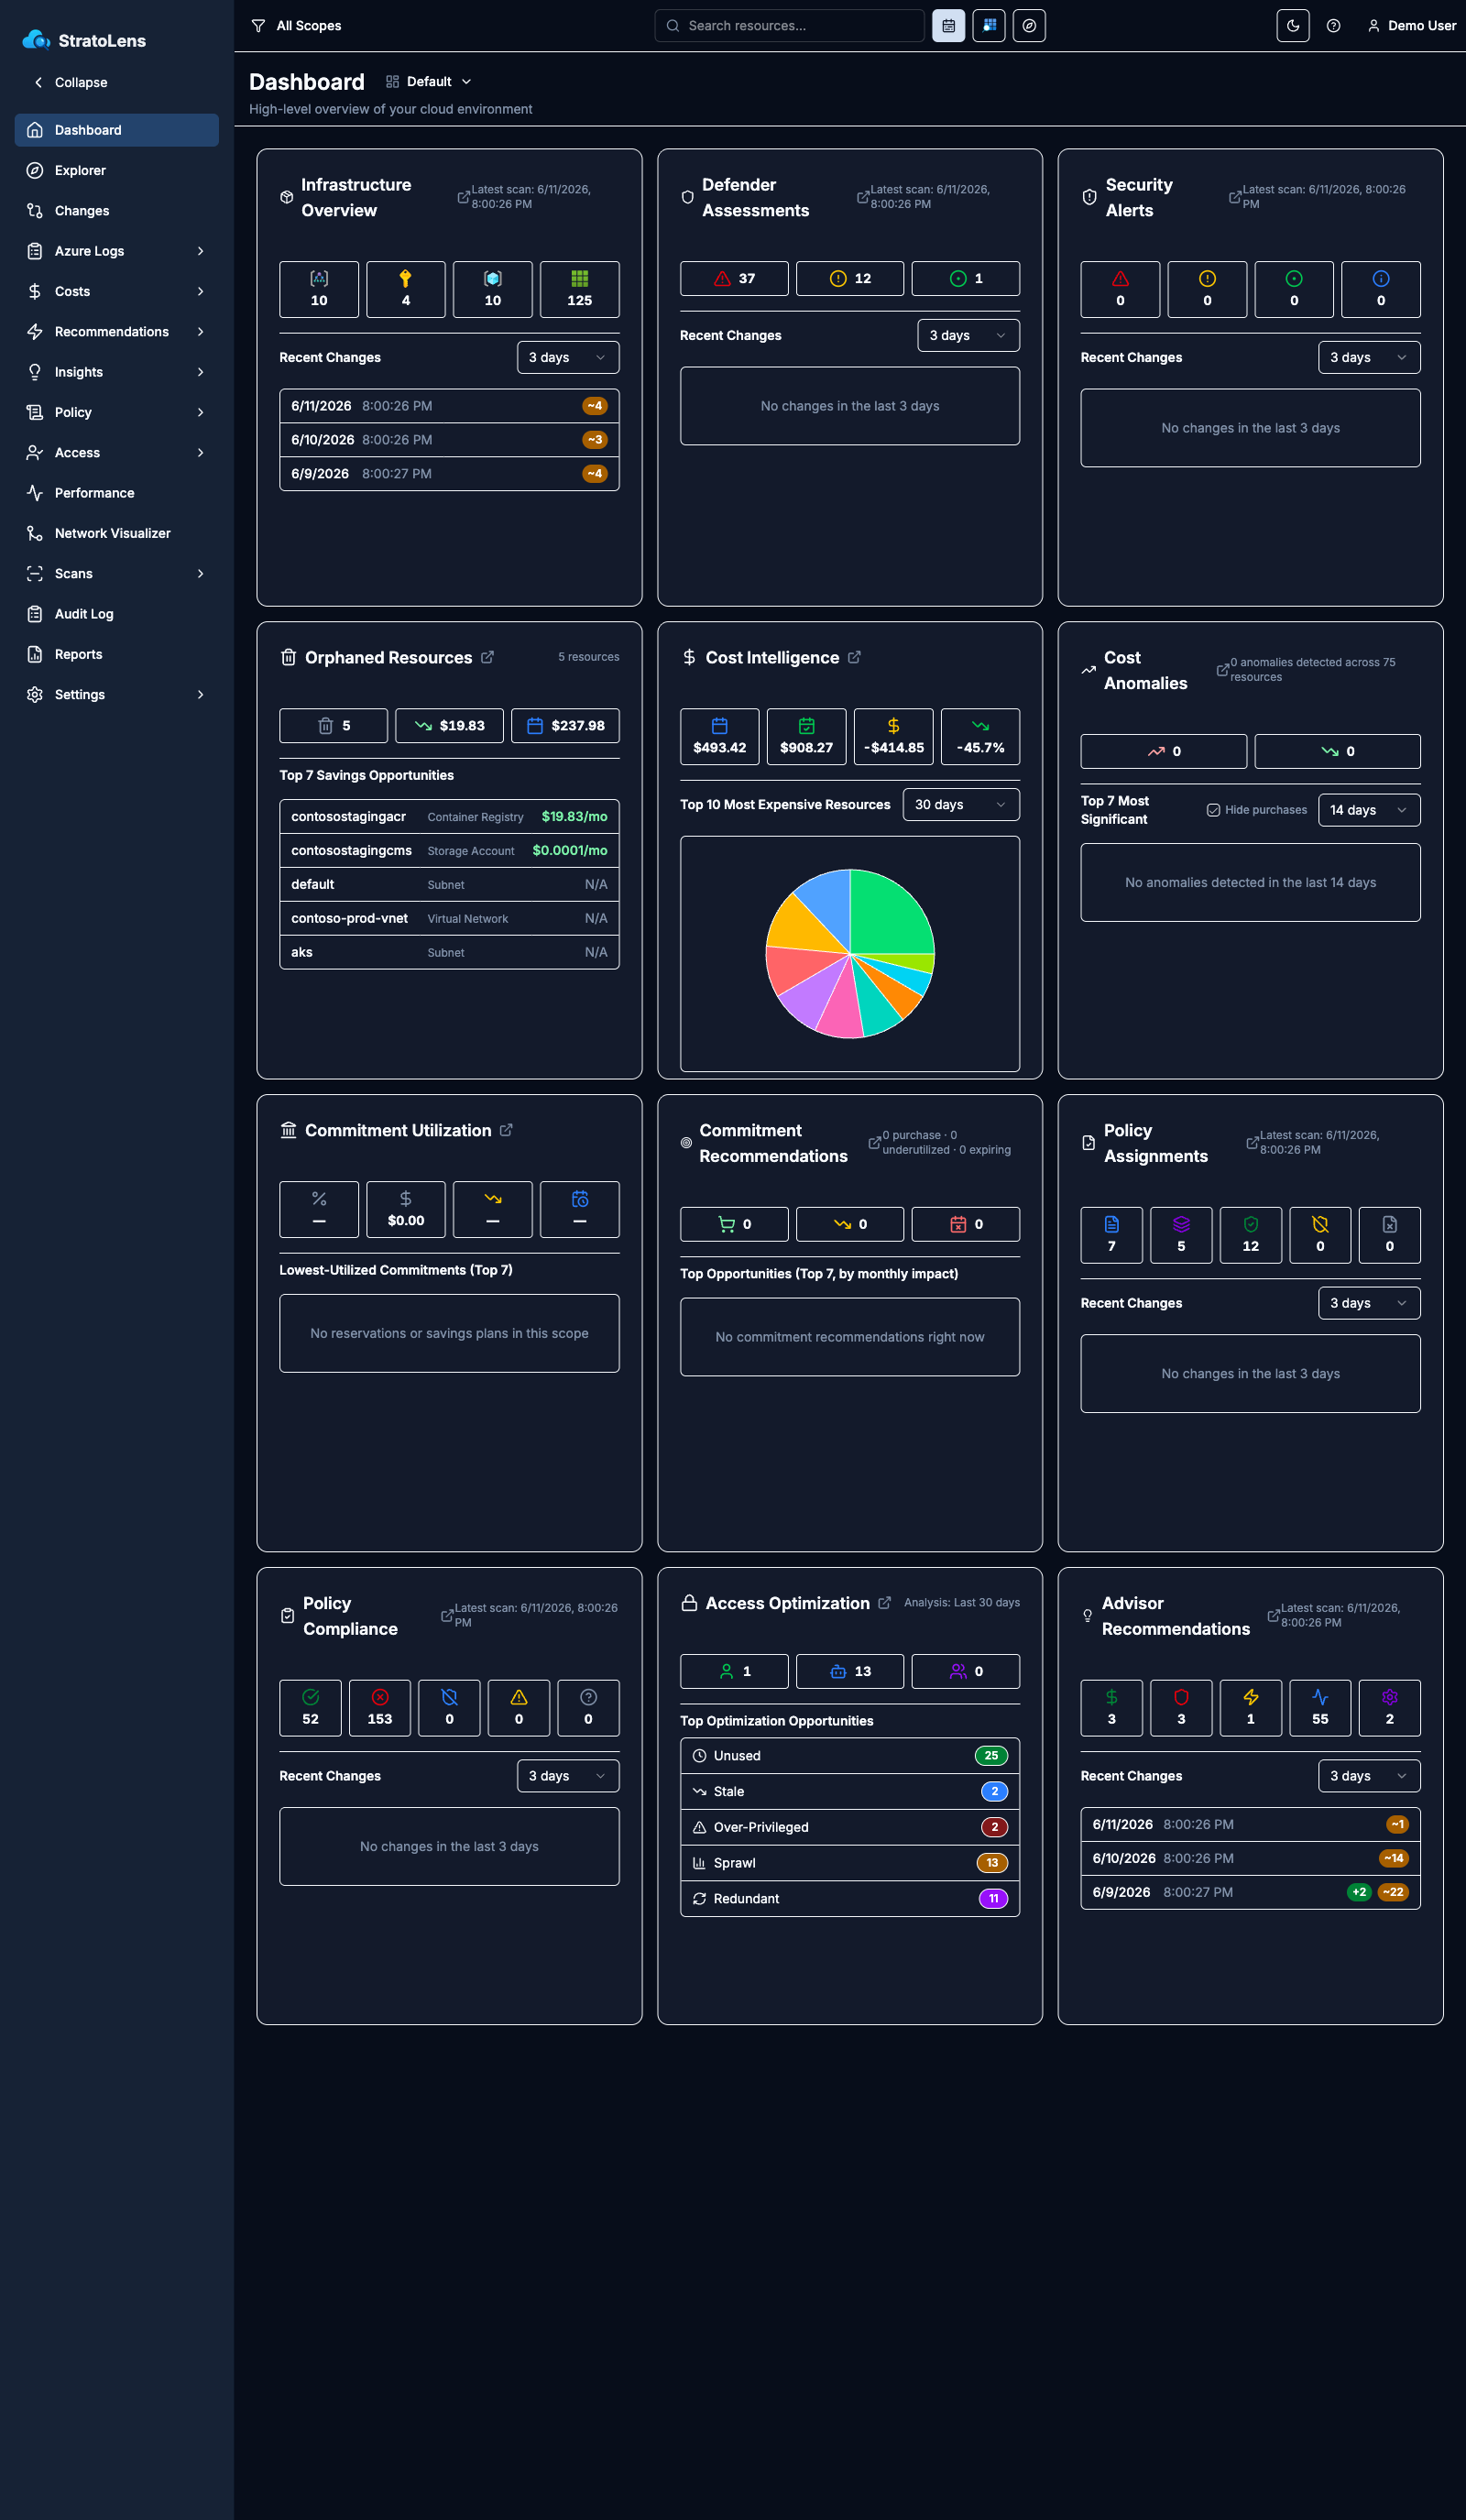This screenshot has height=2520, width=1466.
Task: Click Commitment Recommendations cart tile
Action: (734, 1225)
